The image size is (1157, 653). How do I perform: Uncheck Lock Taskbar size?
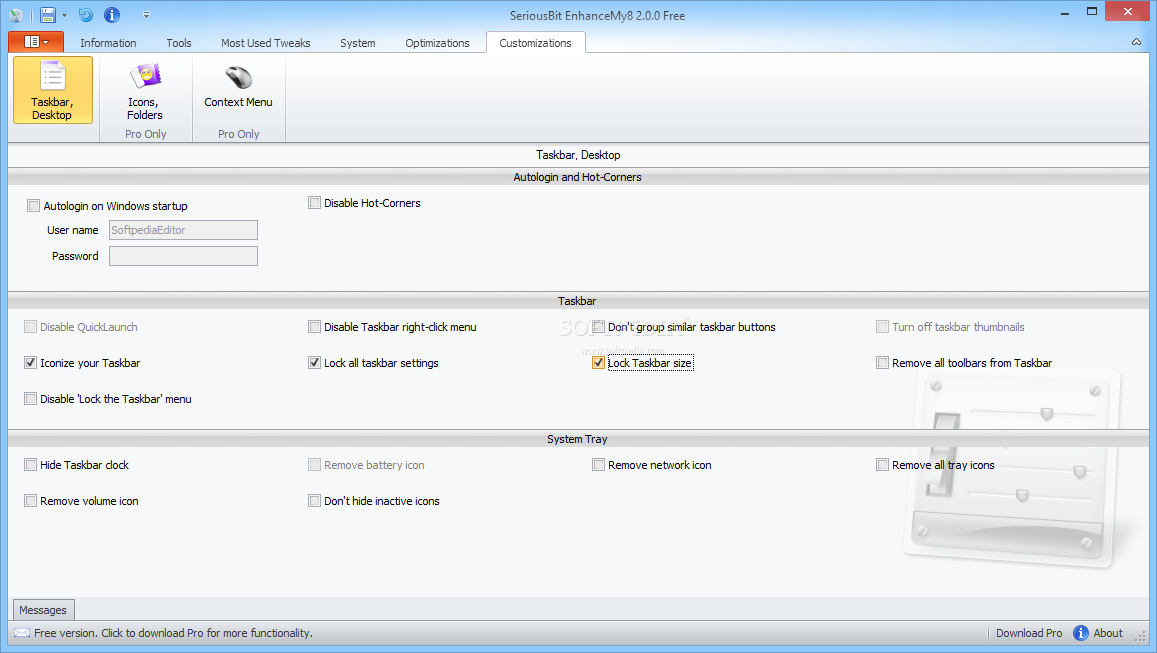(598, 363)
